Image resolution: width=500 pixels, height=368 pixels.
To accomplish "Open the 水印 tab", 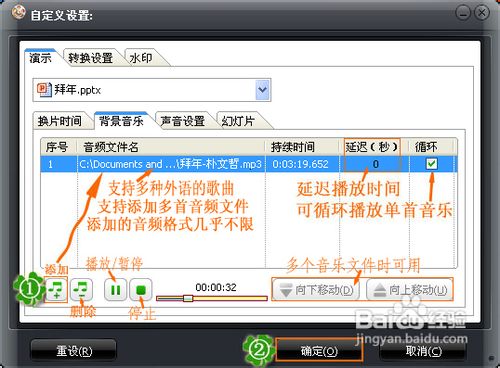I will pos(141,58).
